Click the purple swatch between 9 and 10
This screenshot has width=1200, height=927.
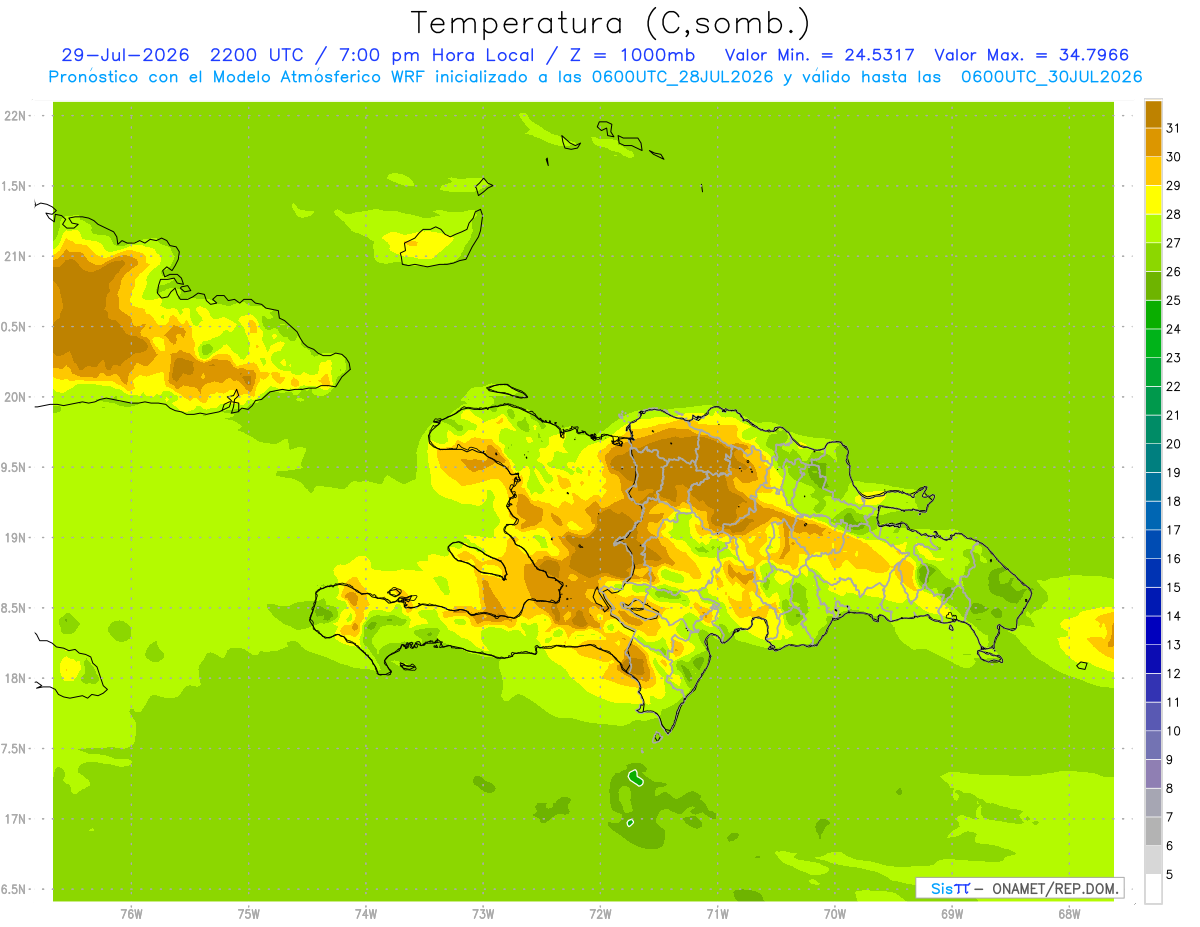click(x=1153, y=745)
